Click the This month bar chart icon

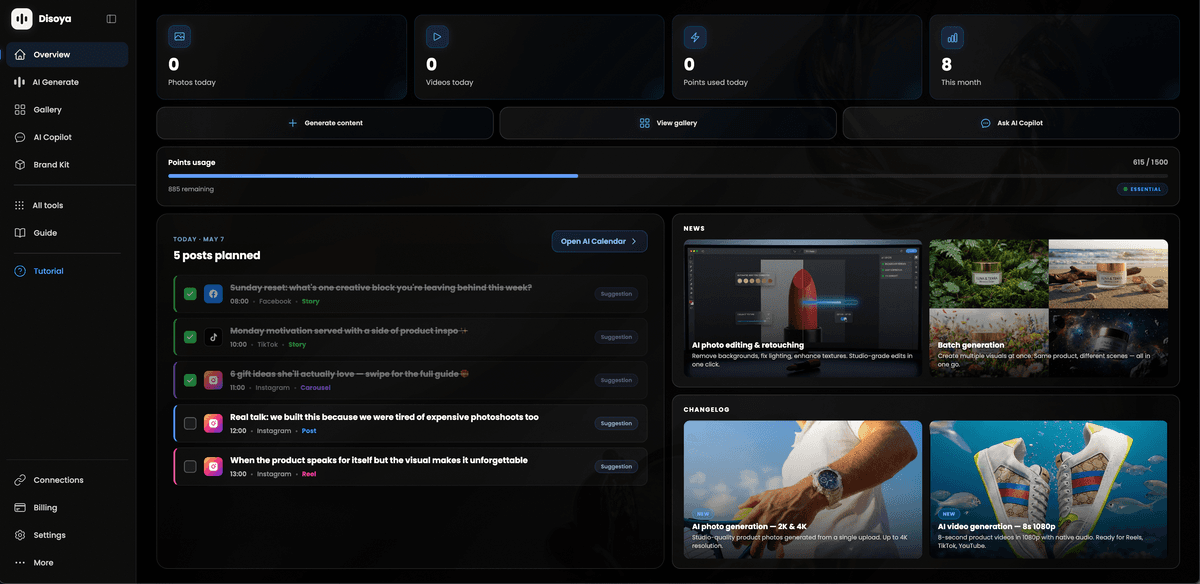pyautogui.click(x=952, y=37)
